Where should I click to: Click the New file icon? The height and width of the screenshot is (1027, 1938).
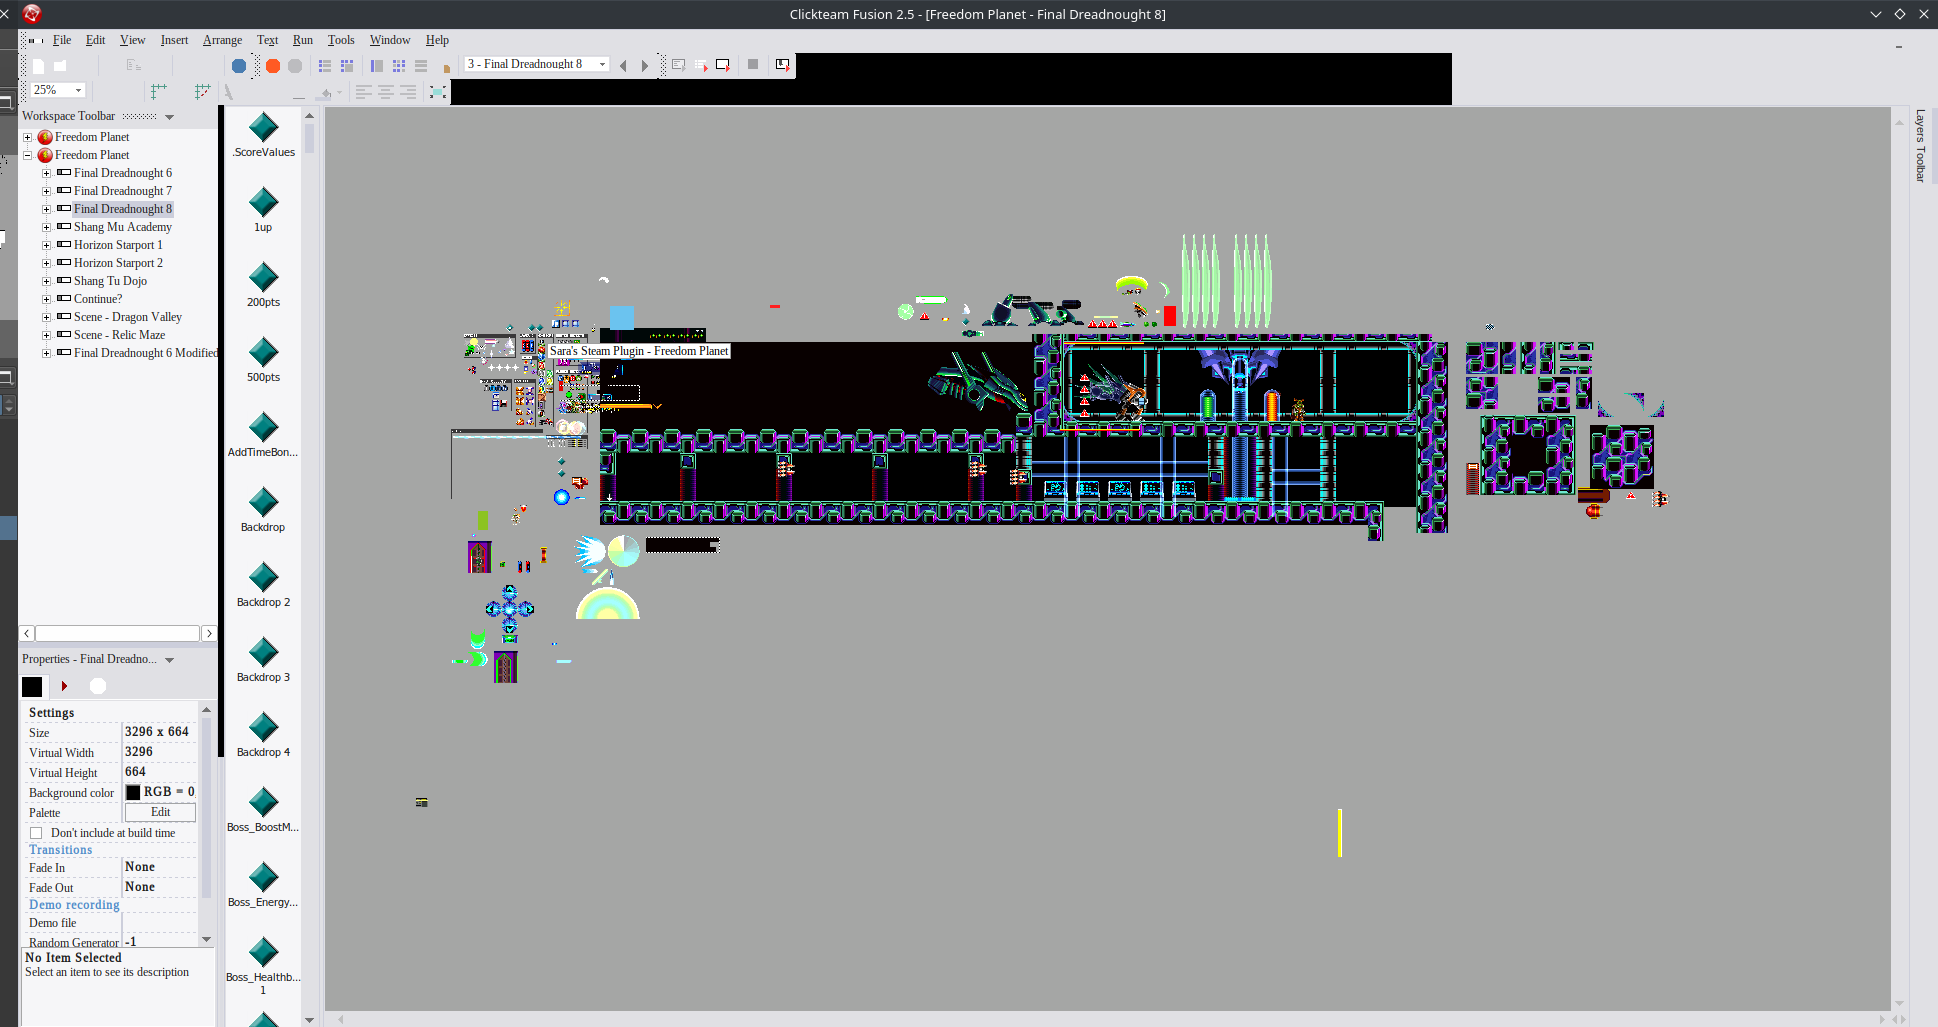(38, 66)
